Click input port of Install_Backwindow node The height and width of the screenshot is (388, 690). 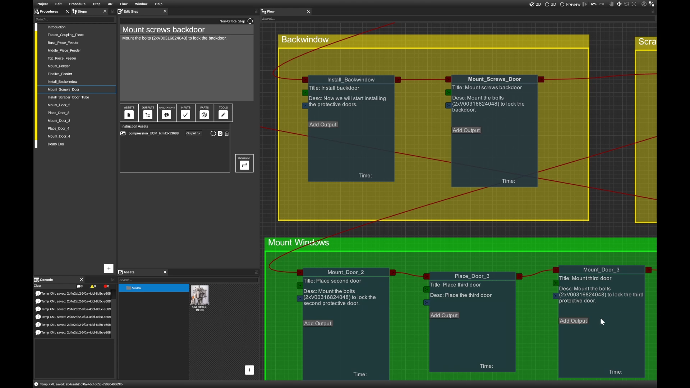305,80
